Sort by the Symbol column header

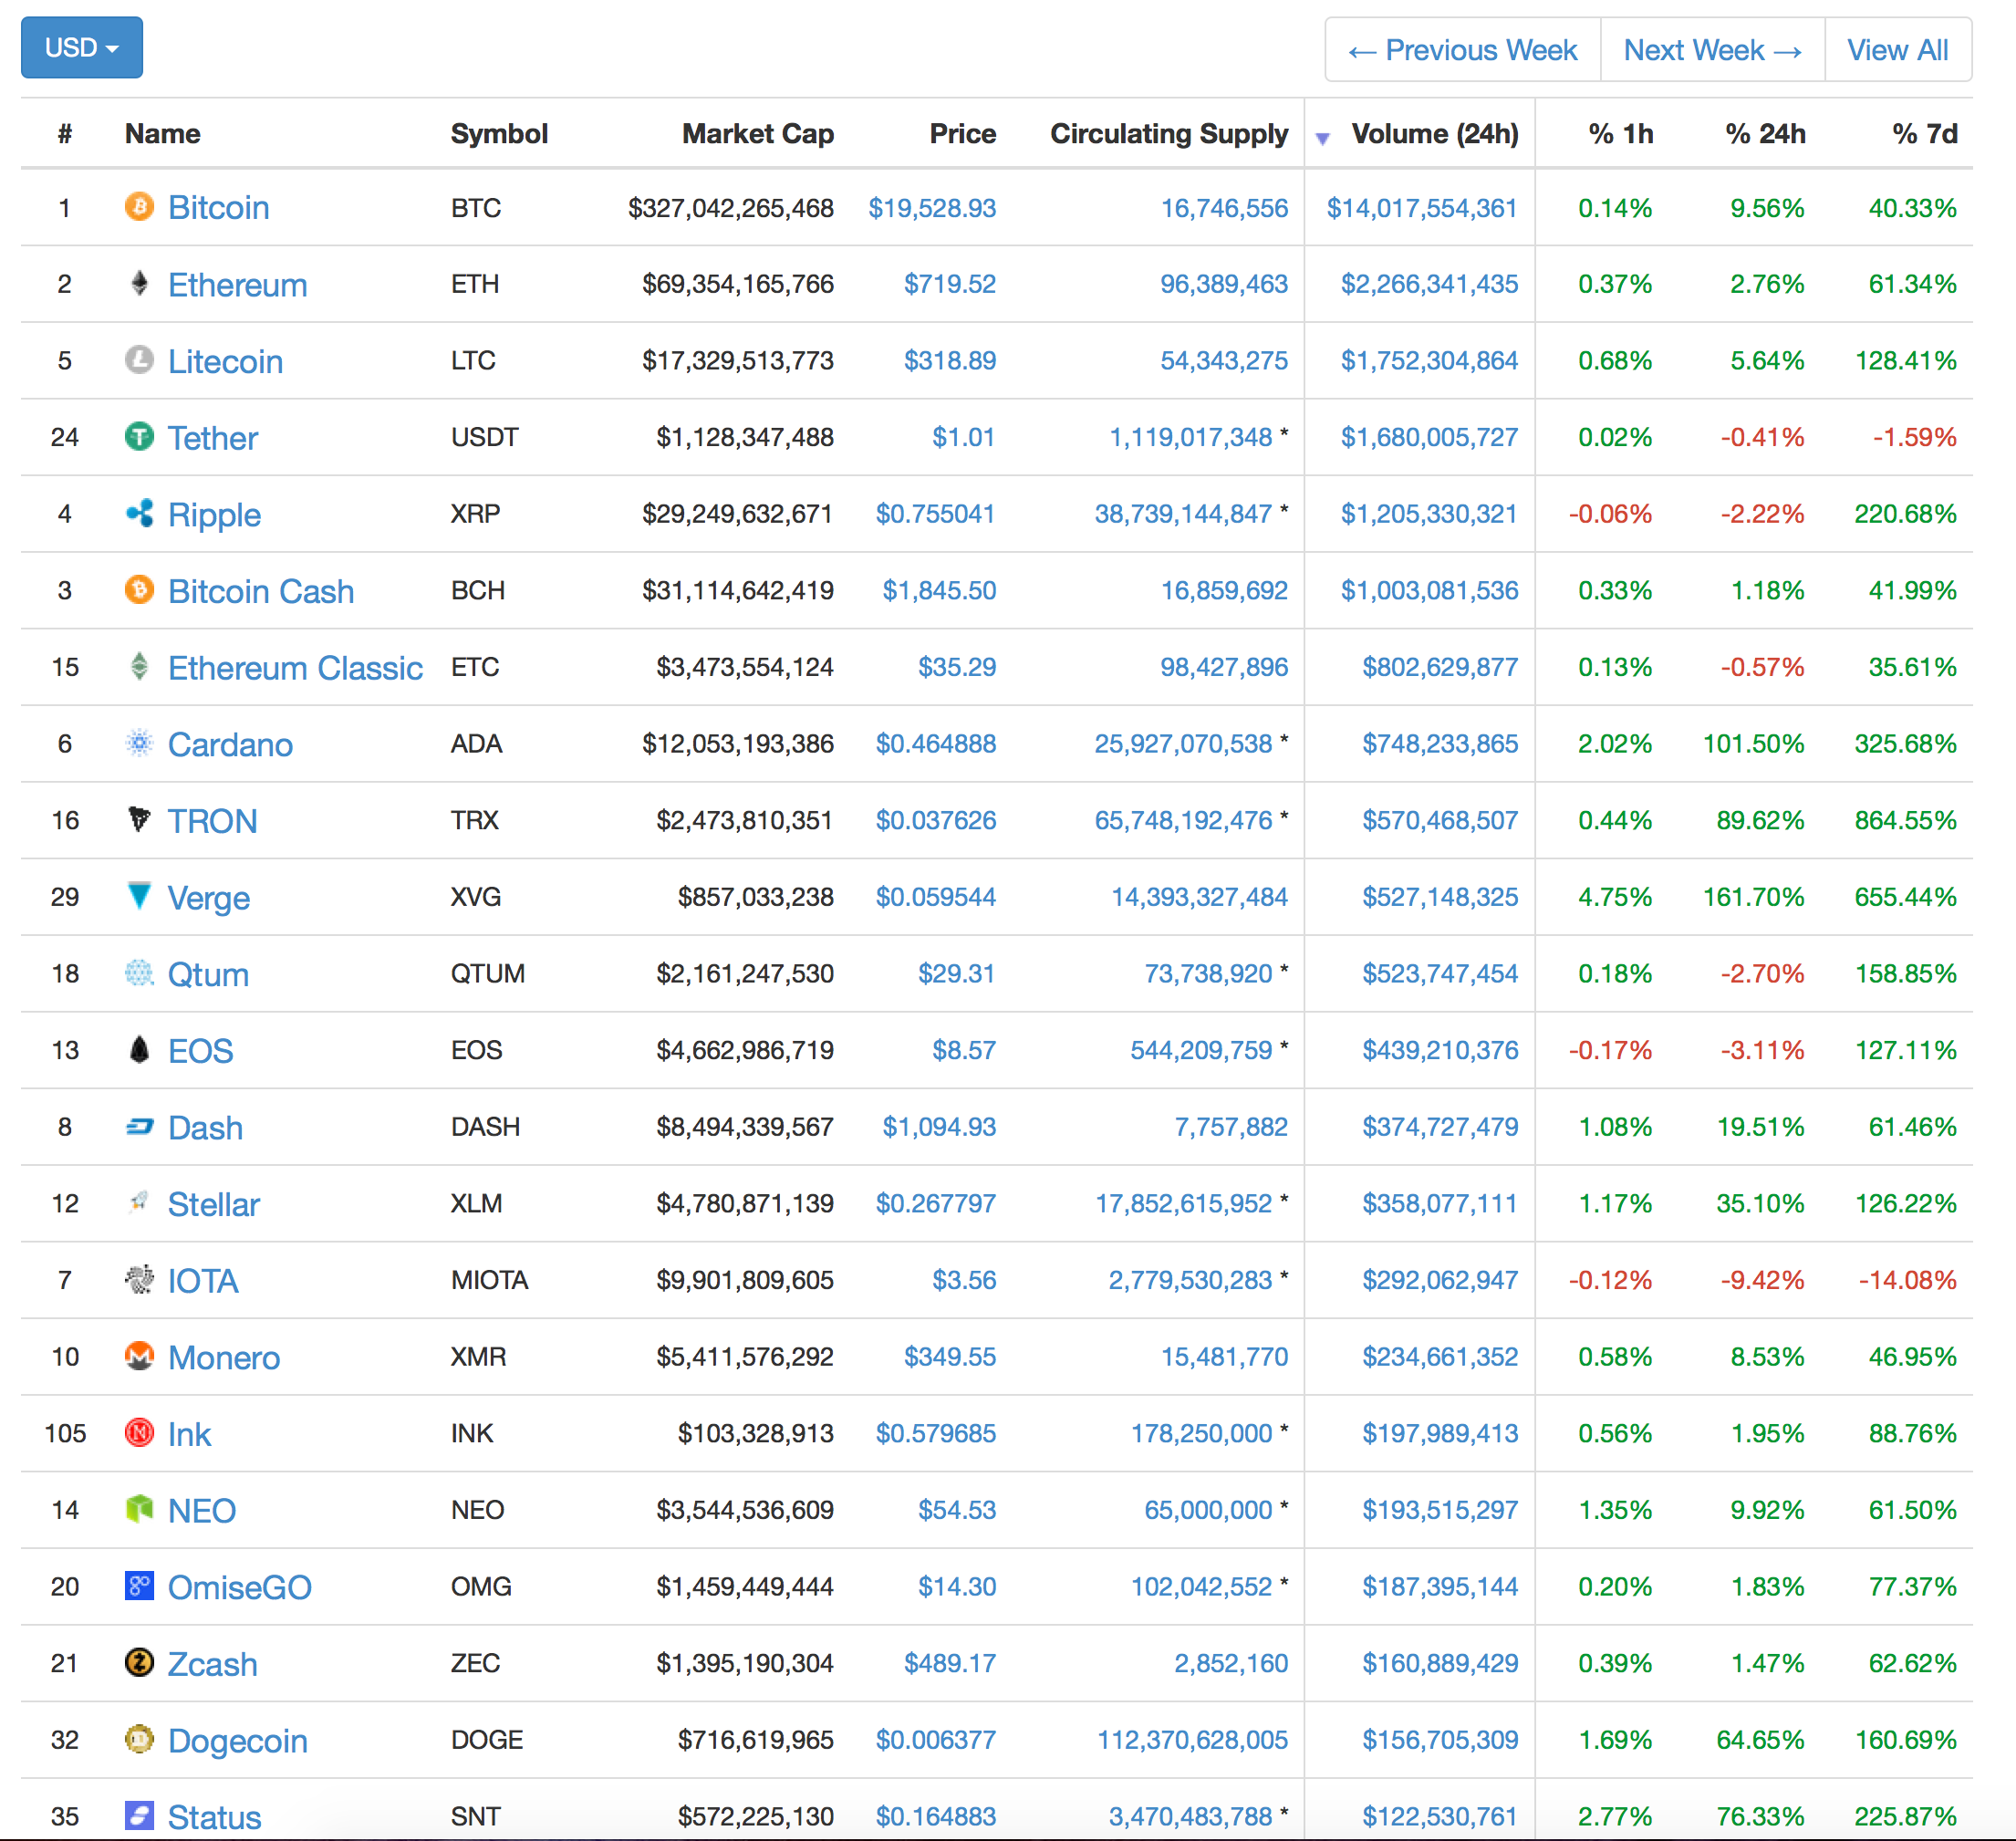point(499,134)
